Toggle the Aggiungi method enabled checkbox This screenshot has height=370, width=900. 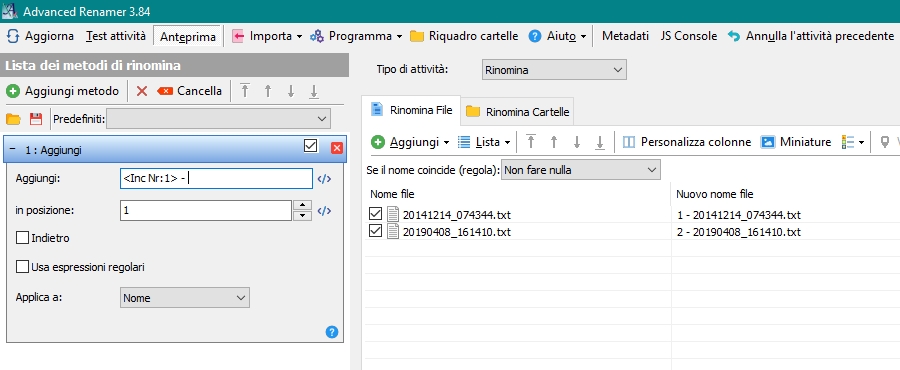[x=311, y=147]
